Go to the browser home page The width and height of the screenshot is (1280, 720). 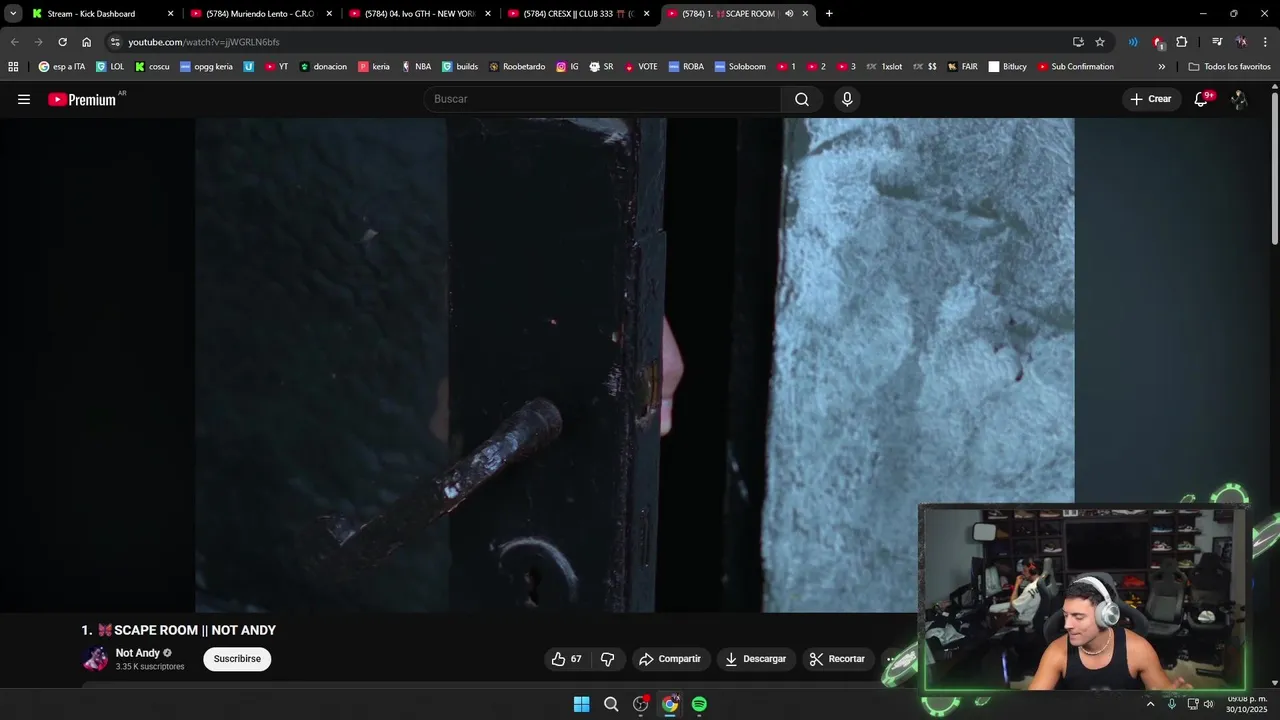86,42
